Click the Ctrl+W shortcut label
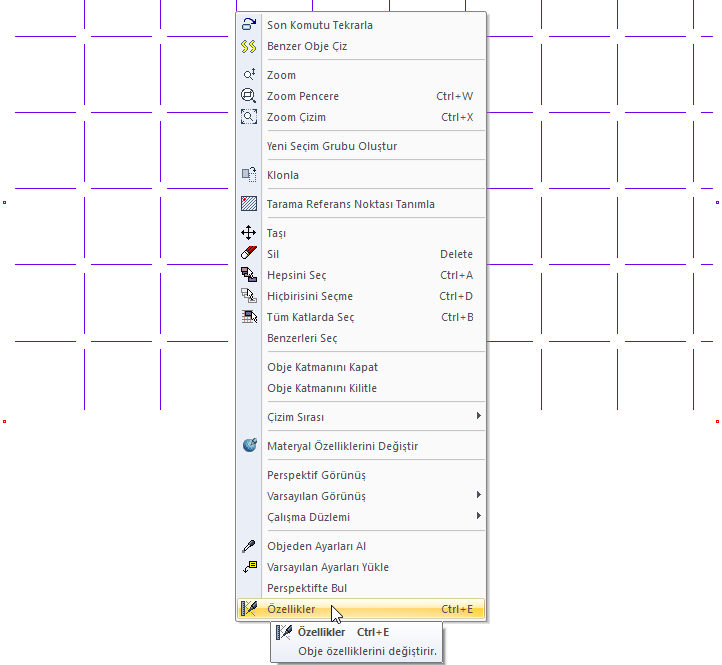 coord(454,96)
